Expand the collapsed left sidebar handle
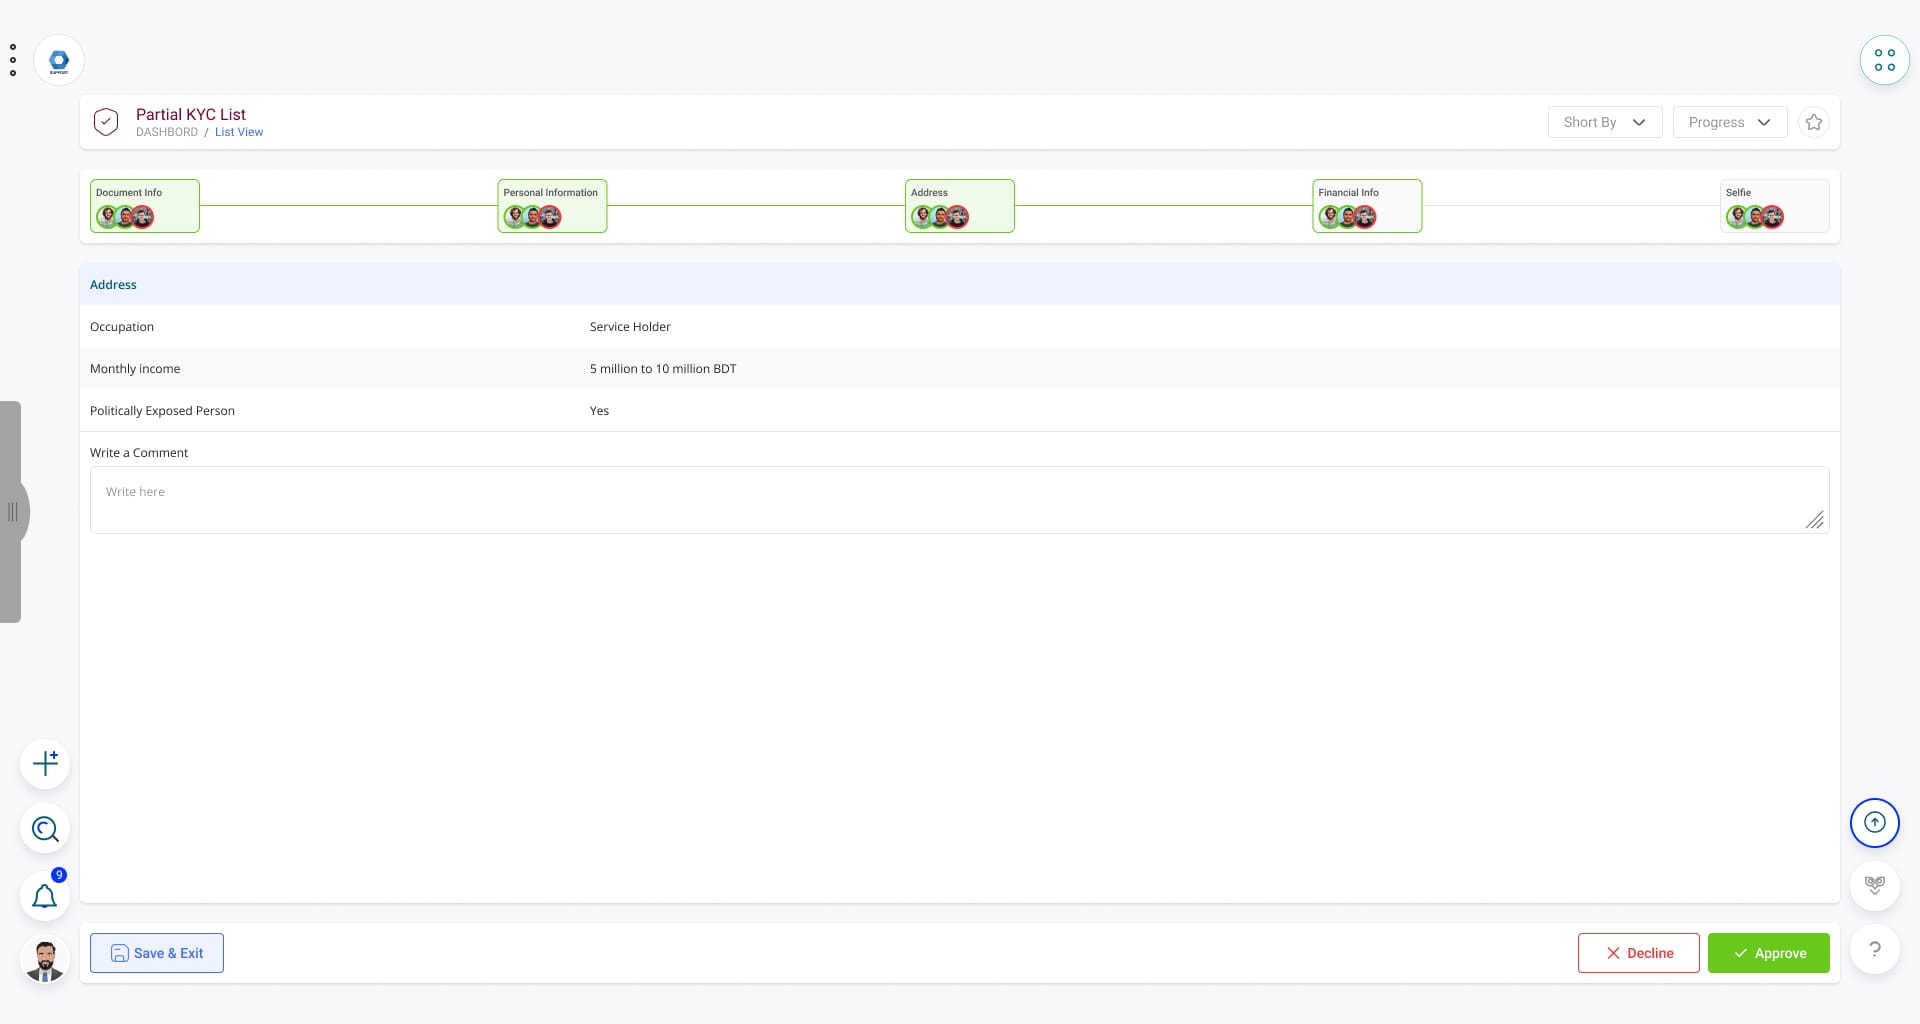 [13, 512]
